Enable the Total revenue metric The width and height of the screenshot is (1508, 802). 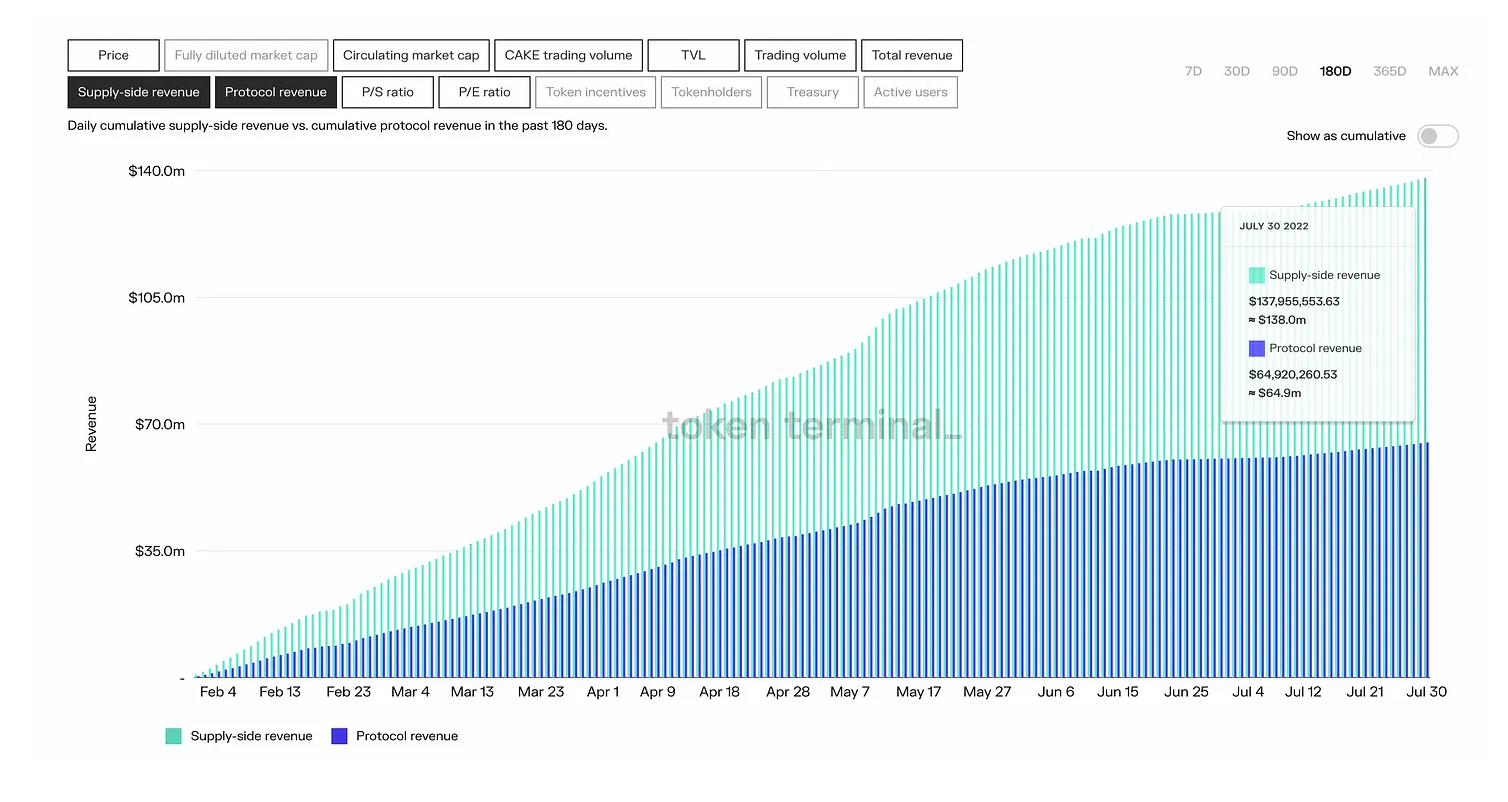[912, 55]
